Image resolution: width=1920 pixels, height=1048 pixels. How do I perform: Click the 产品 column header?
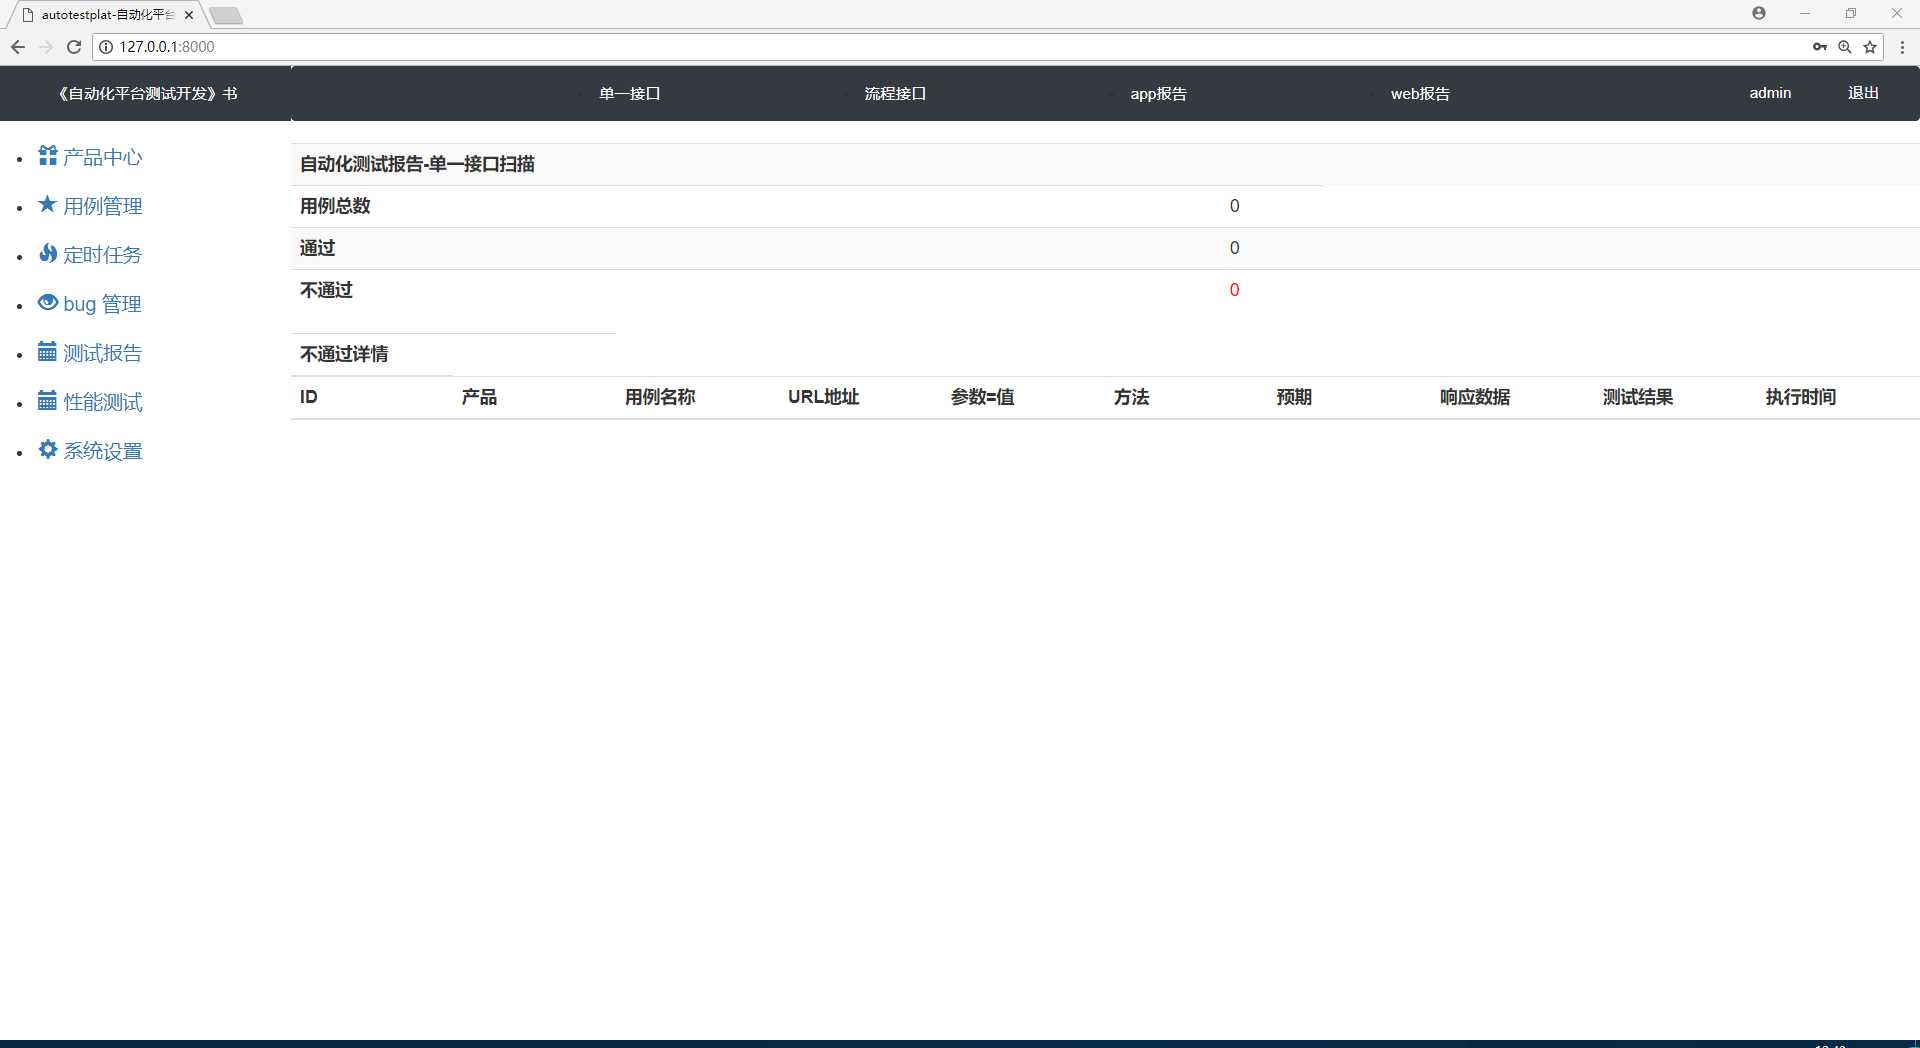click(479, 397)
